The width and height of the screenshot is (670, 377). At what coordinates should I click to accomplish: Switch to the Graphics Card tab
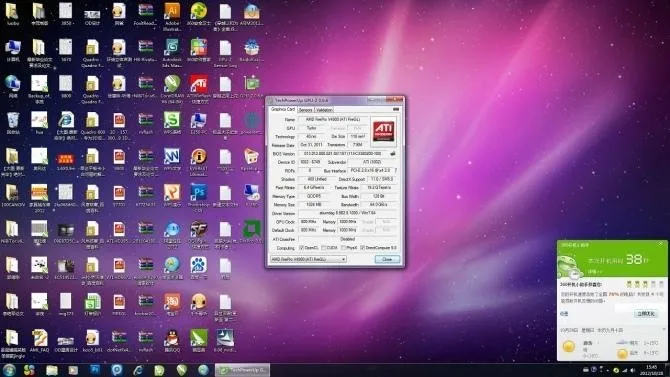[282, 109]
